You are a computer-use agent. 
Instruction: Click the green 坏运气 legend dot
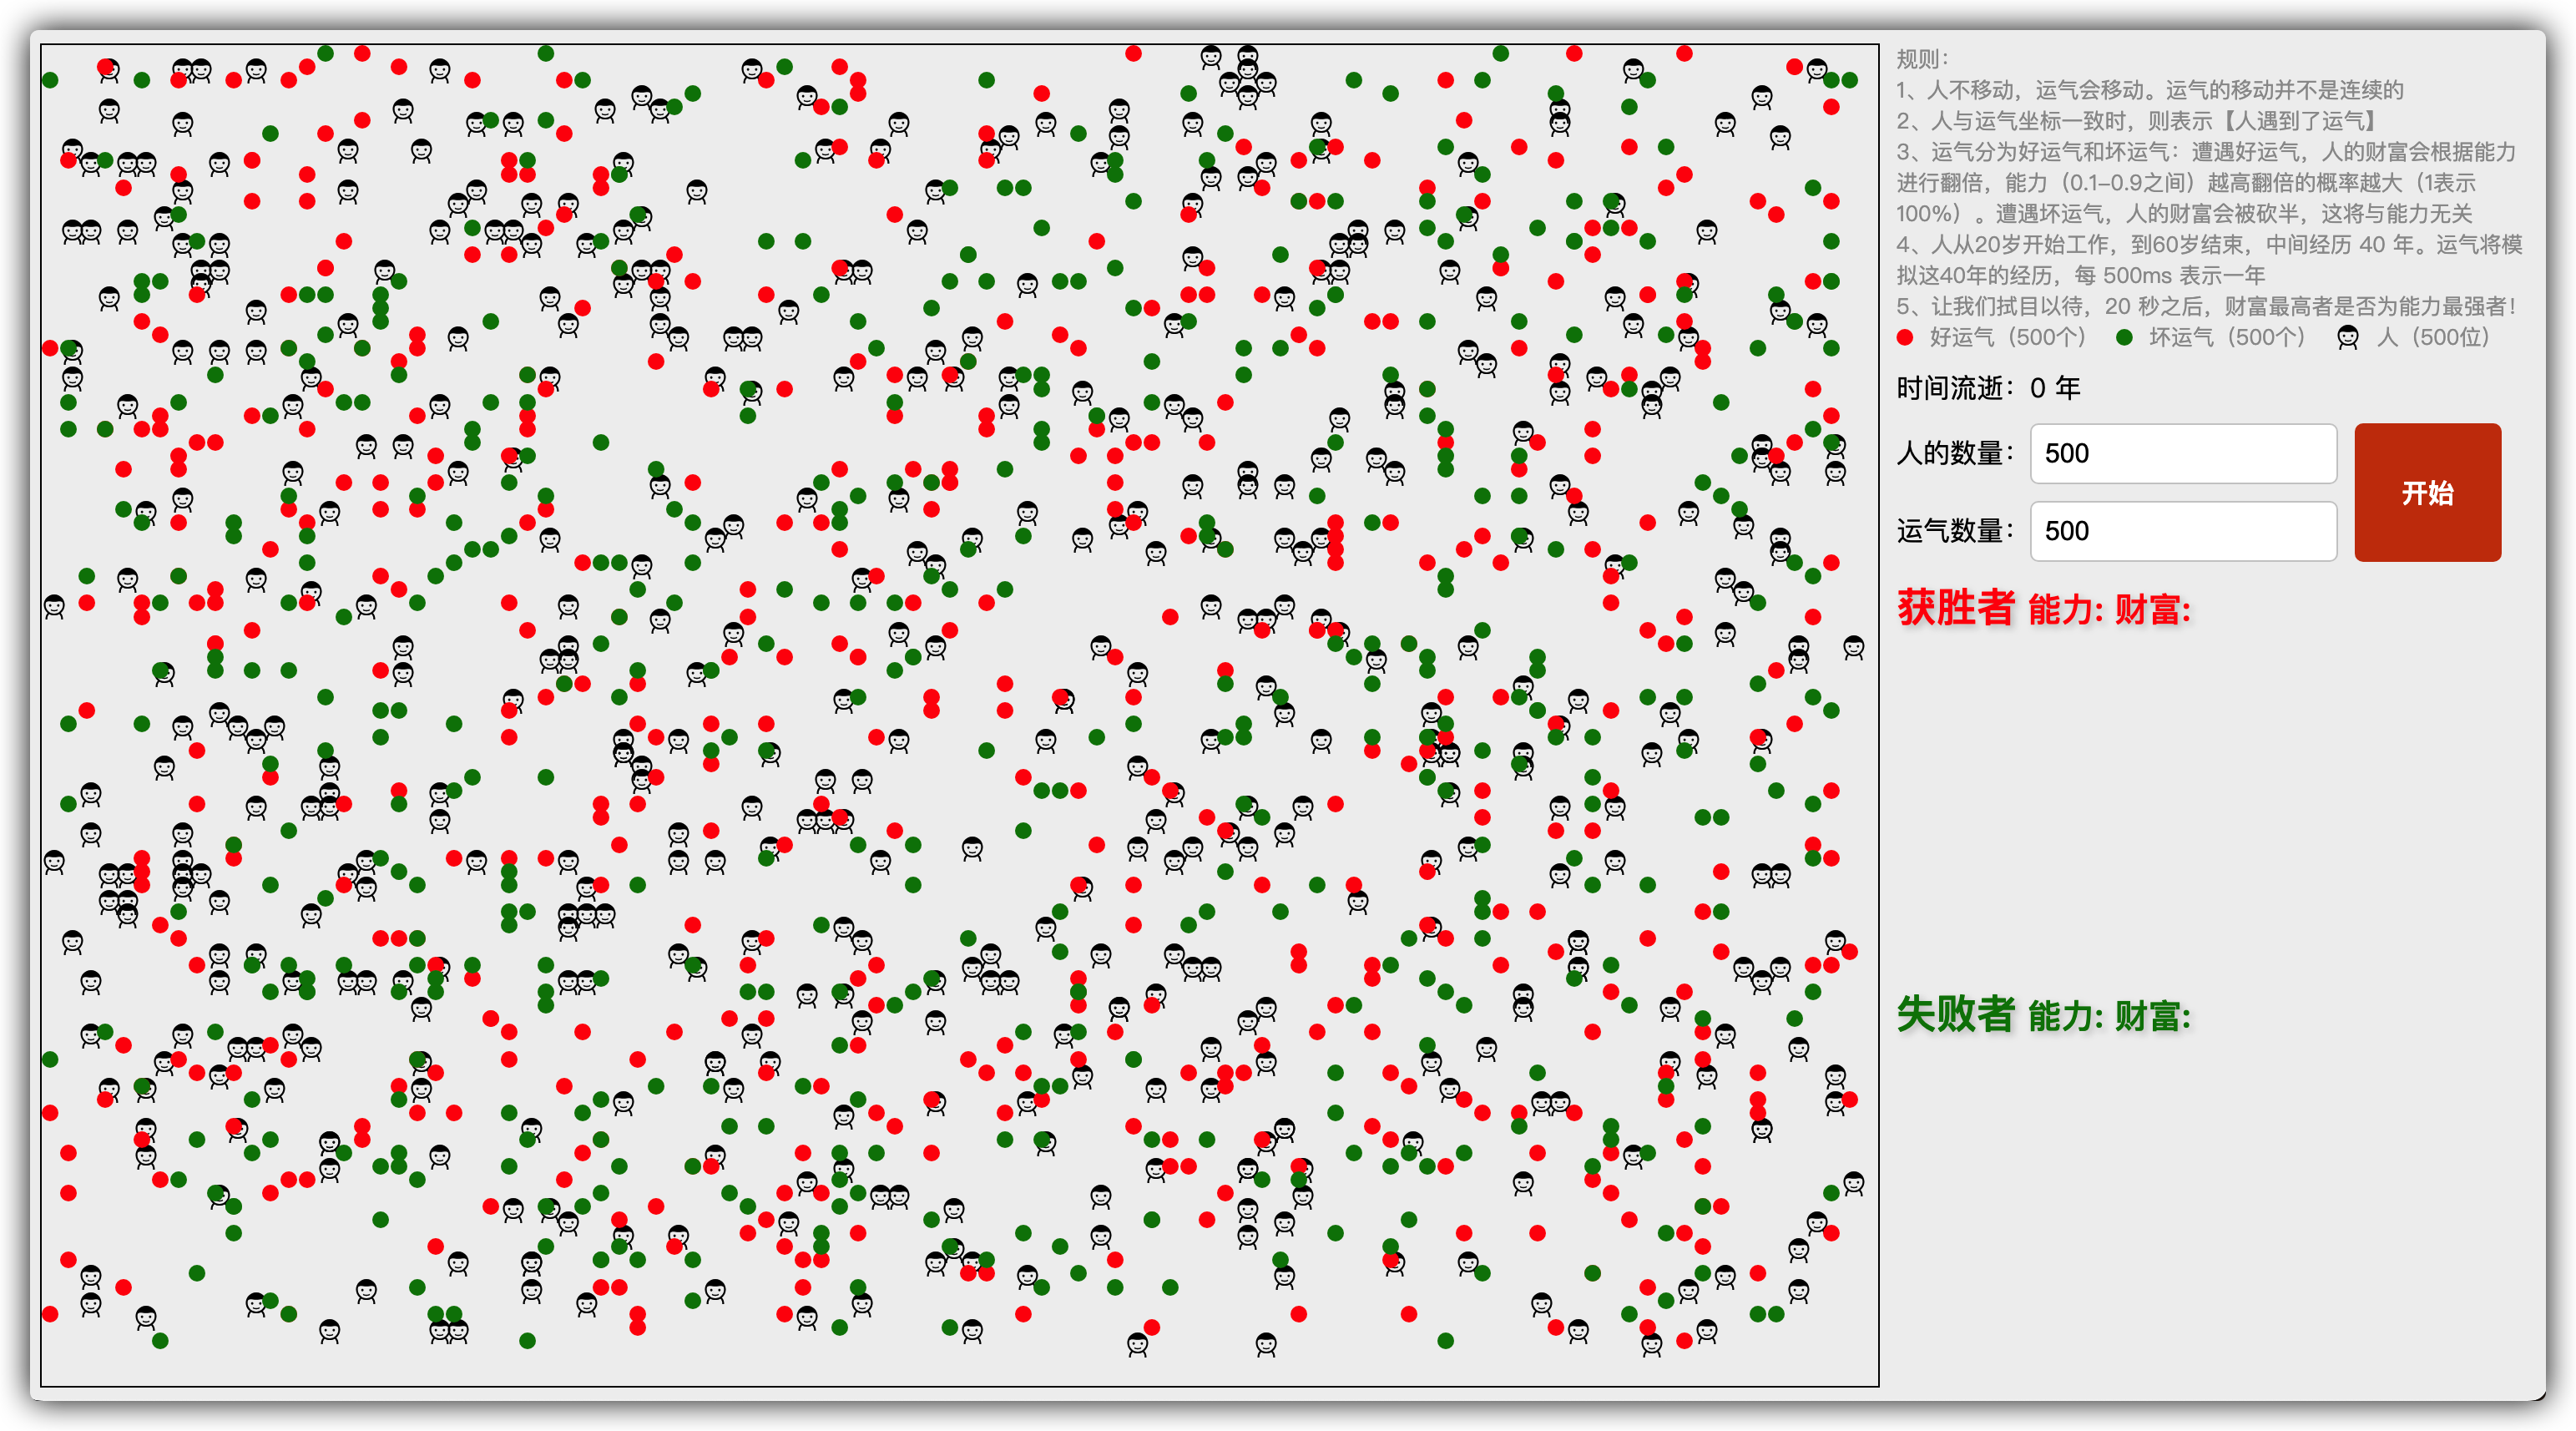click(x=2124, y=338)
